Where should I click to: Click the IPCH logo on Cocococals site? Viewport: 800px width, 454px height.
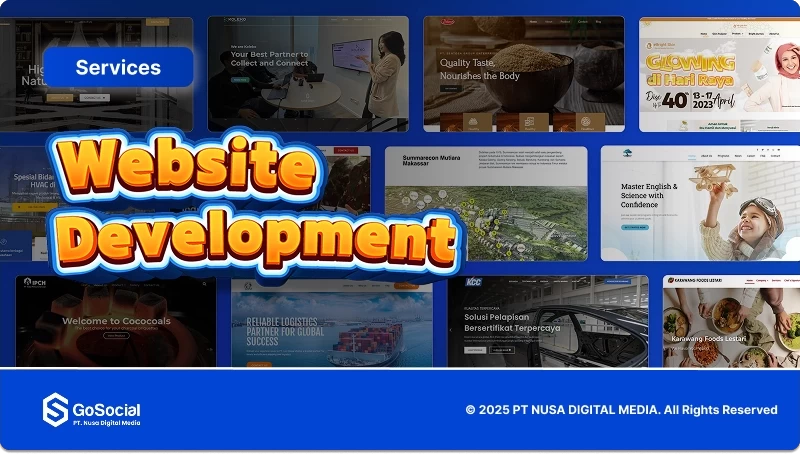pyautogui.click(x=35, y=283)
